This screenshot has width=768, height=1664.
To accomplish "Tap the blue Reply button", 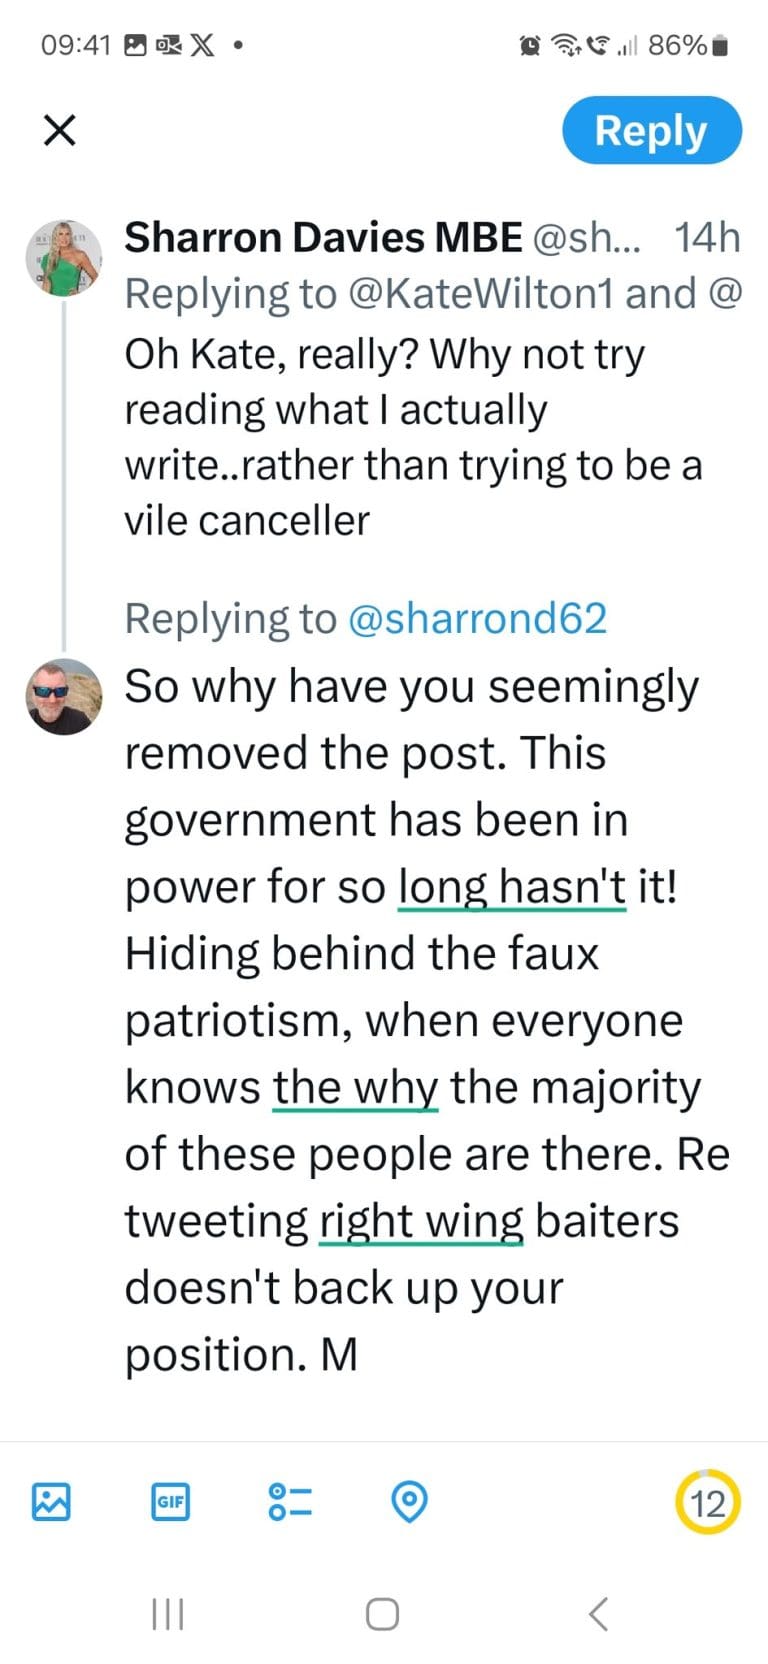I will [x=651, y=130].
